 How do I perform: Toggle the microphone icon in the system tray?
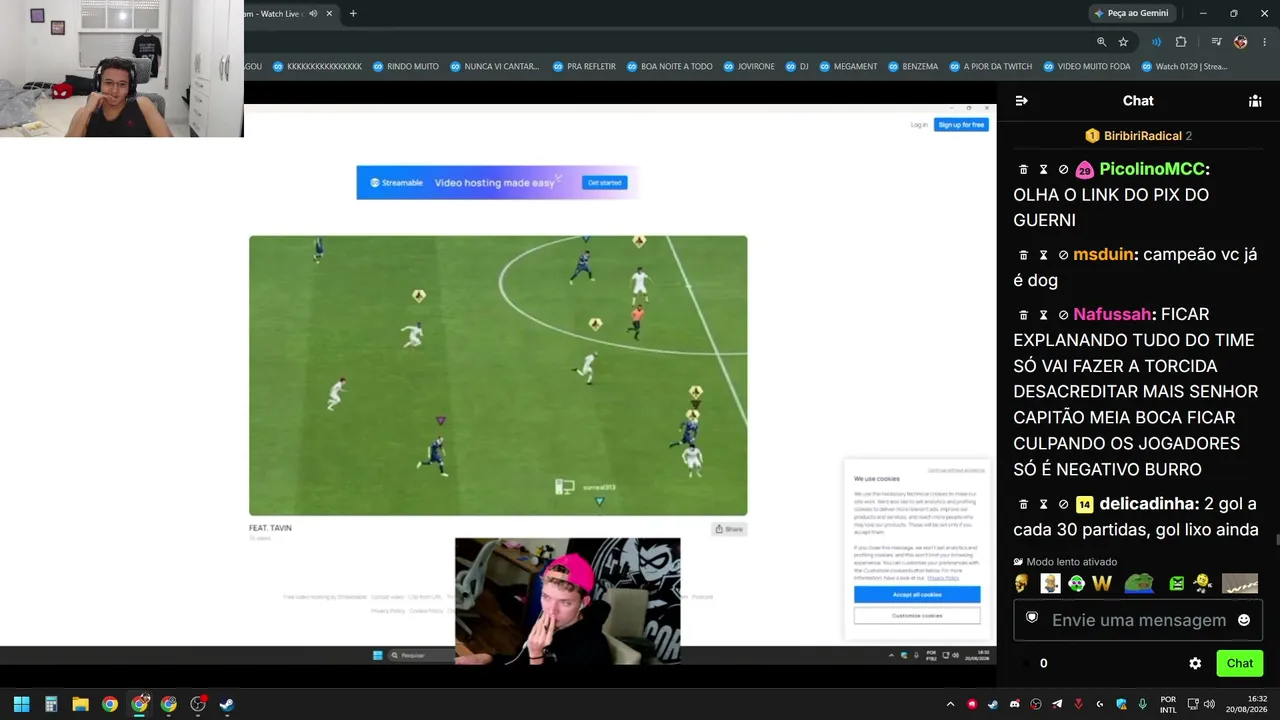pos(1142,704)
